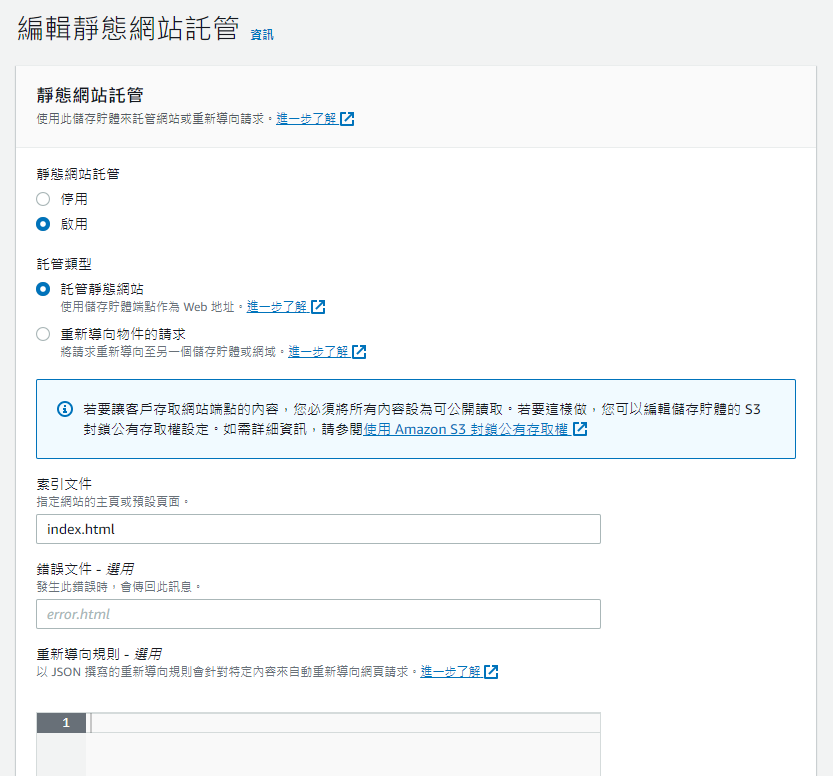833x776 pixels.
Task: Click the 託管類型 section label
Action: pos(64,264)
